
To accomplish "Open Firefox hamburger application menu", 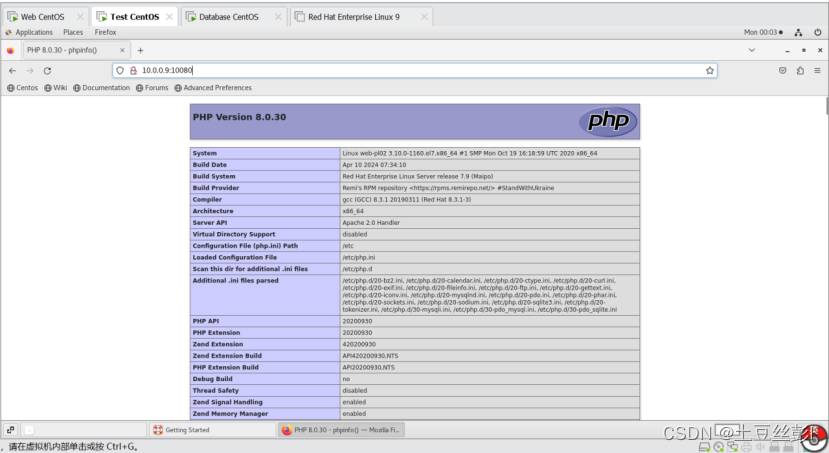I will [817, 70].
